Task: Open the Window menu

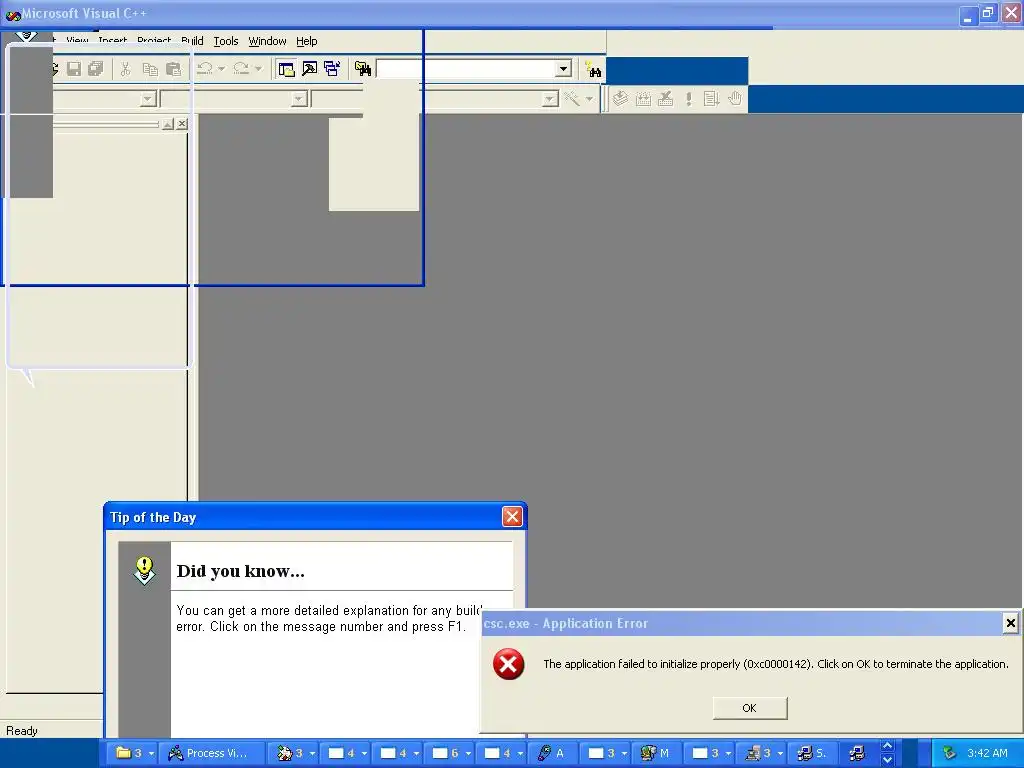Action: [267, 41]
